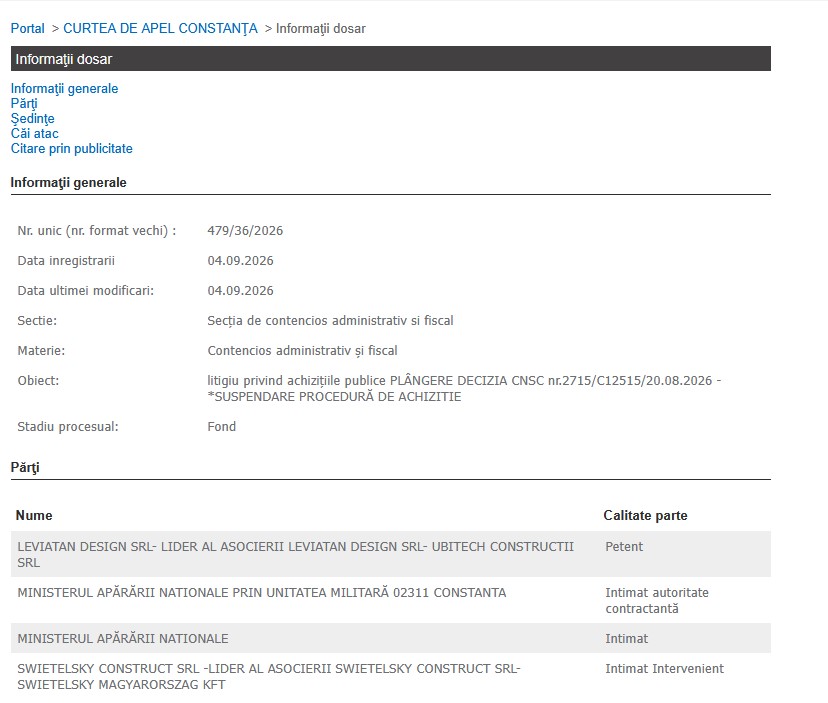This screenshot has width=828, height=703.
Task: Go to CURTEA DE APEL CONSTANȚA breadcrumb
Action: [x=161, y=29]
